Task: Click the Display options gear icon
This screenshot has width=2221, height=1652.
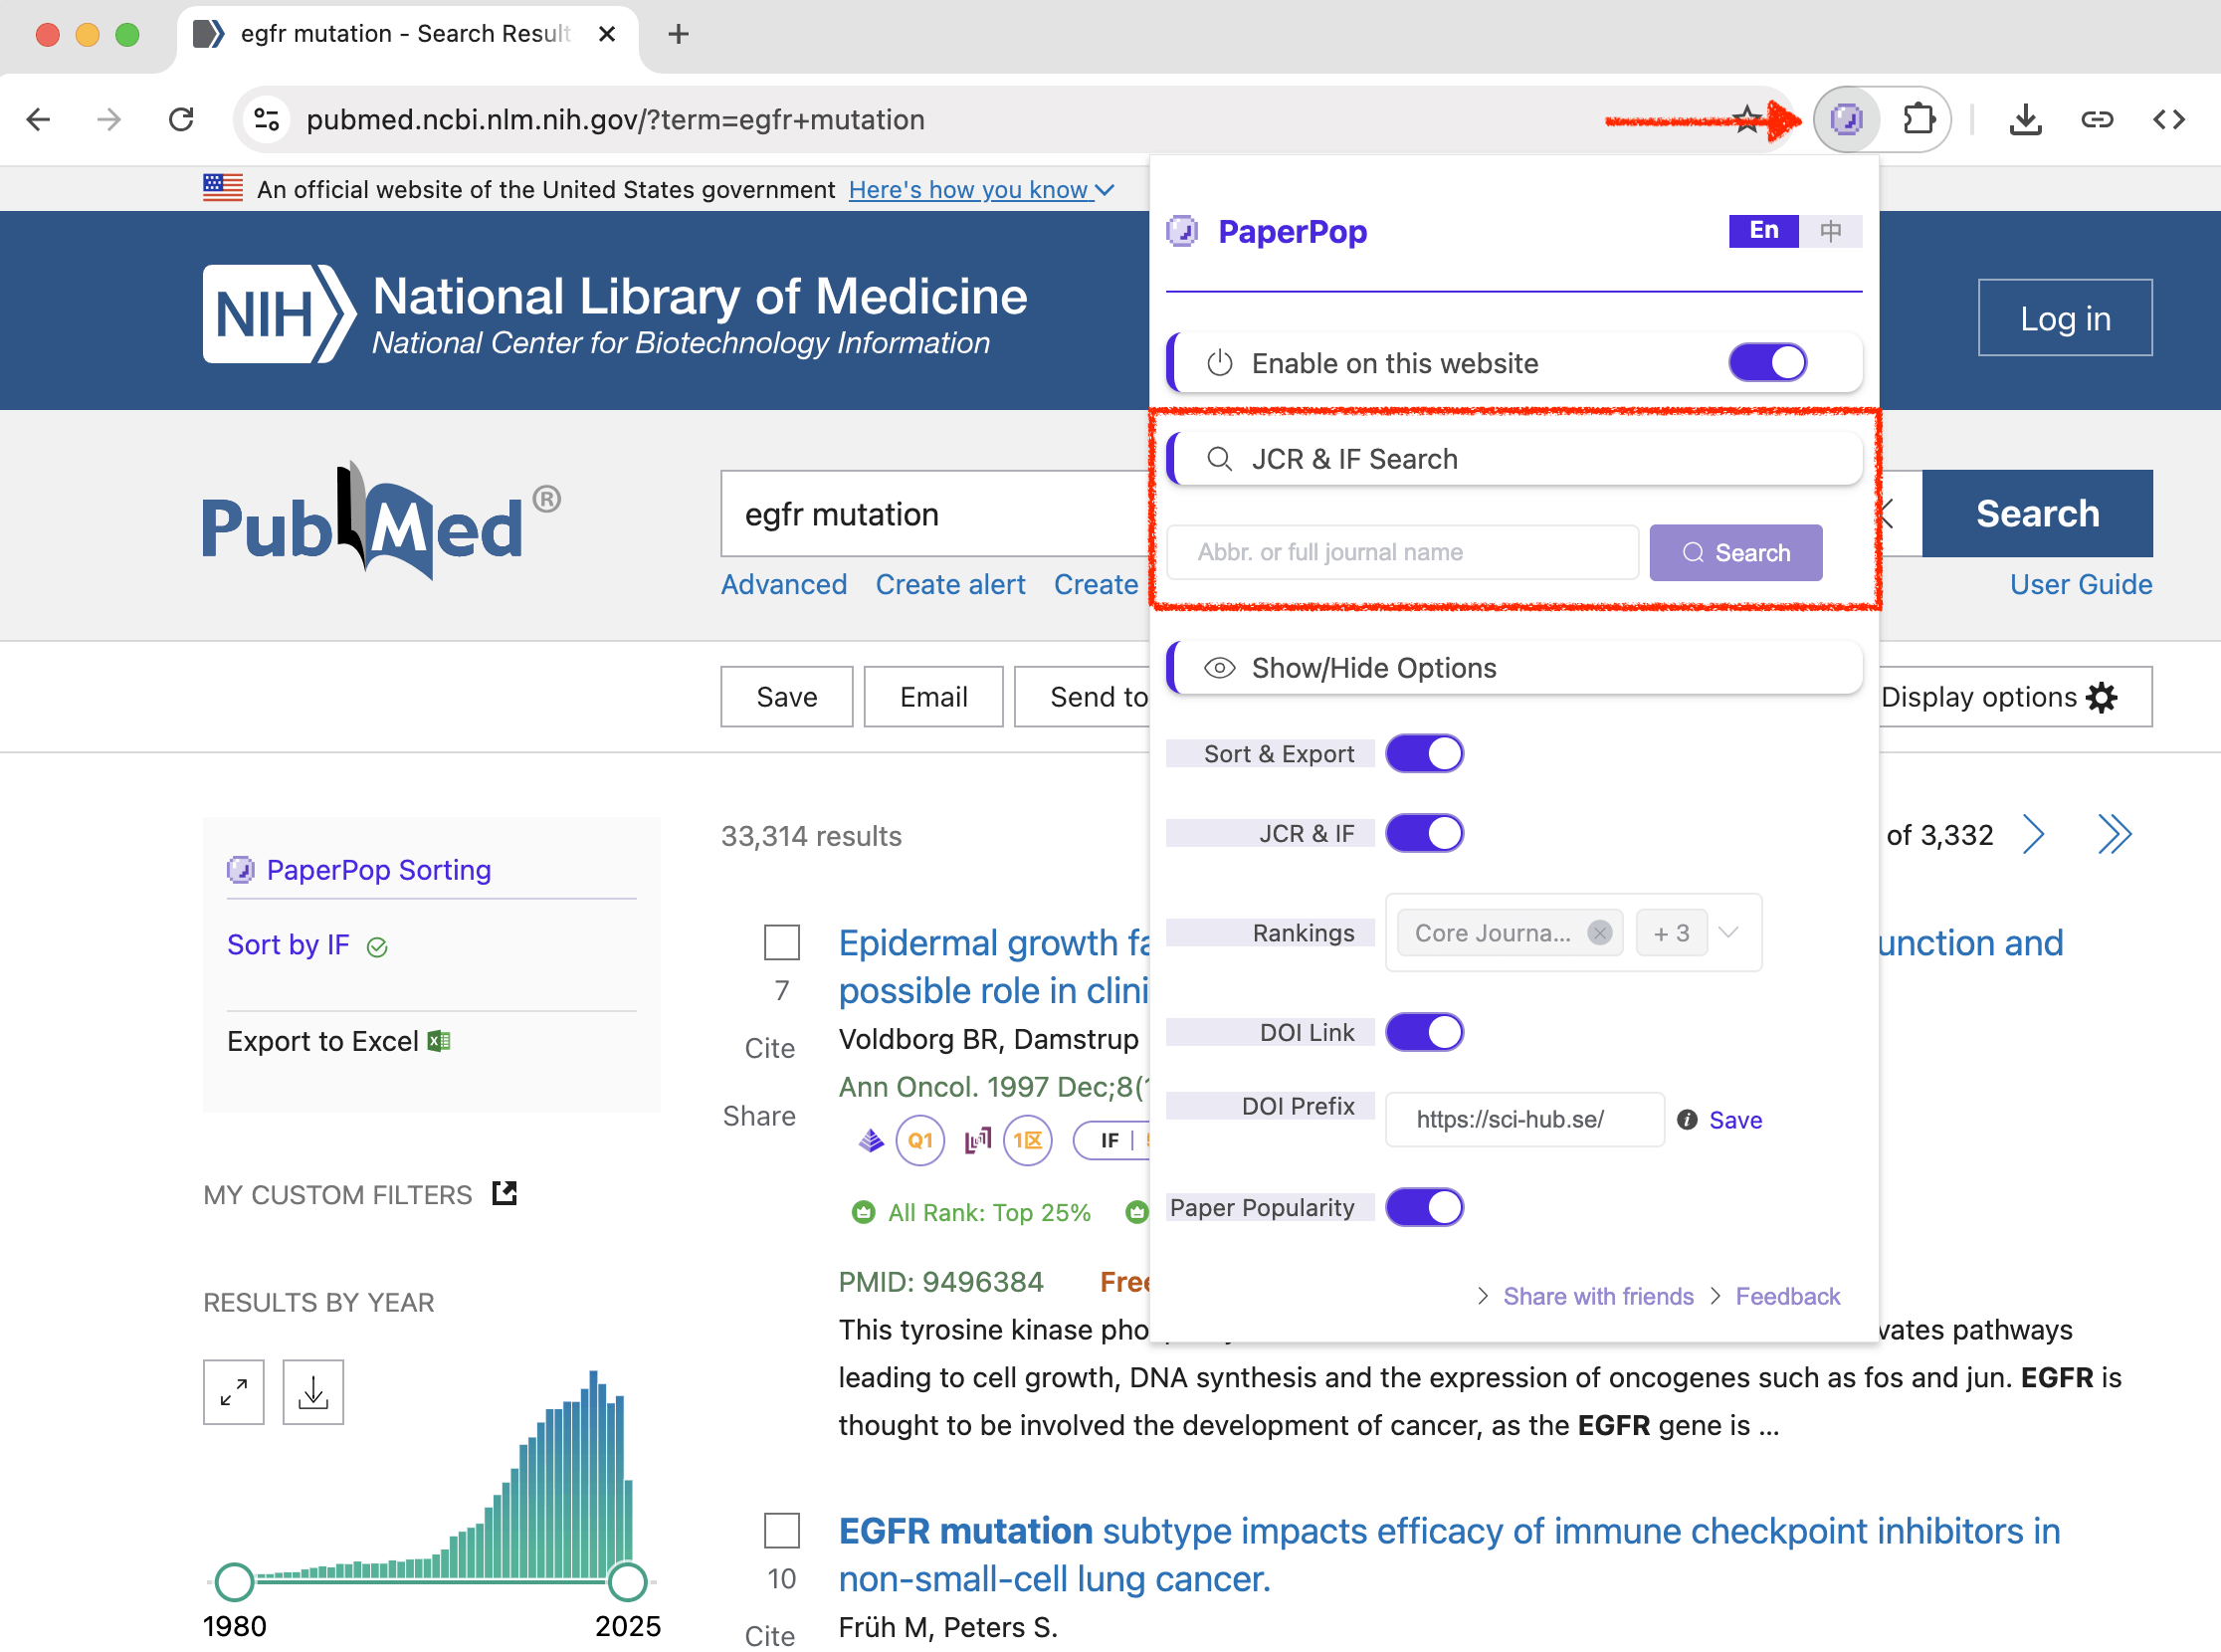Action: pos(2103,697)
